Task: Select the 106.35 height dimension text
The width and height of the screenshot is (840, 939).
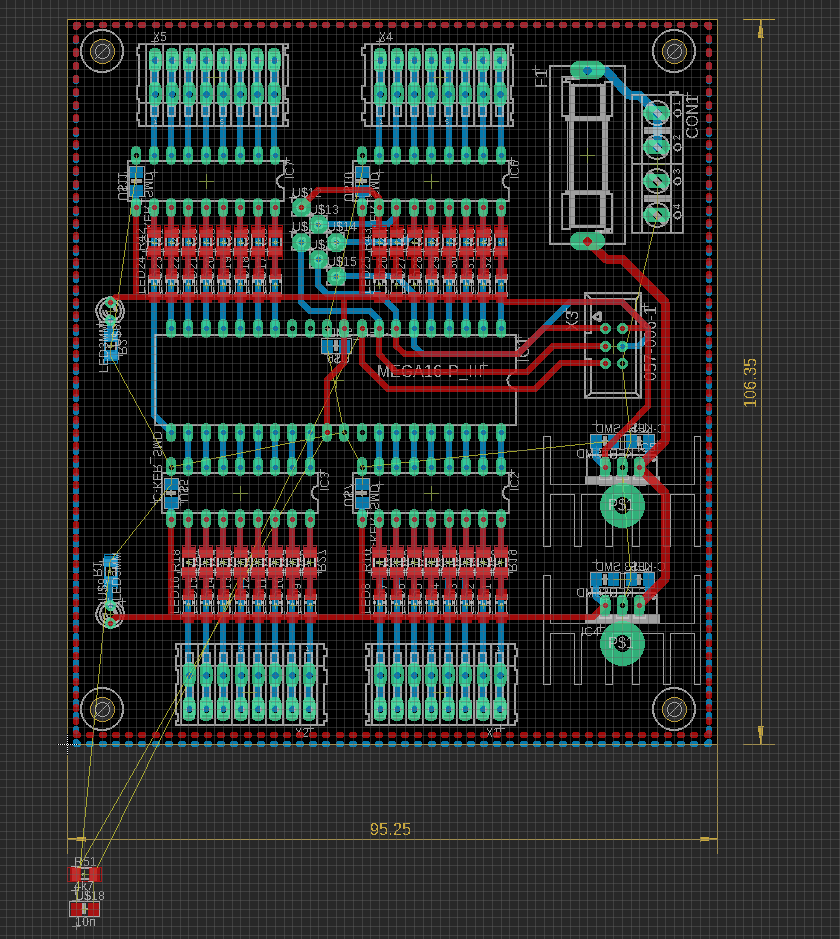Action: tap(750, 382)
